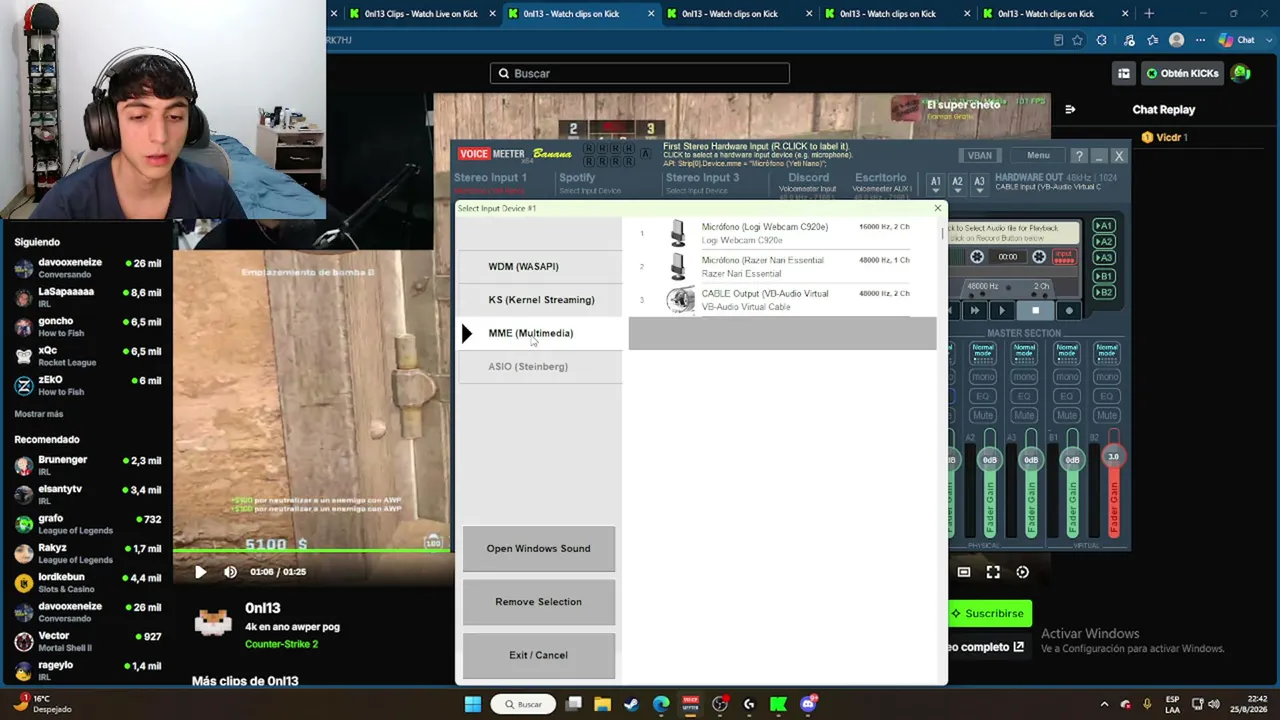The image size is (1280, 720).
Task: Focus the Kick Buscar search field
Action: (640, 73)
